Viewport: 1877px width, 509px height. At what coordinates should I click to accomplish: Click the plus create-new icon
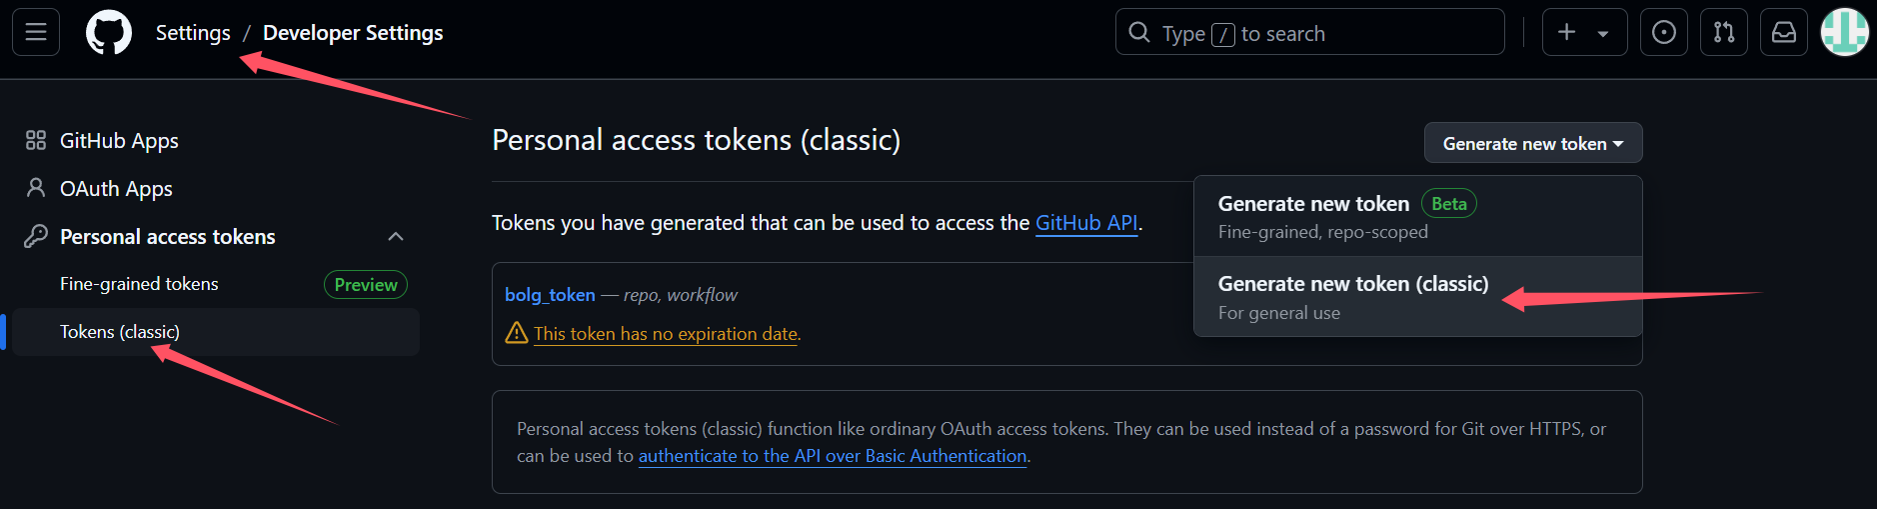tap(1567, 32)
